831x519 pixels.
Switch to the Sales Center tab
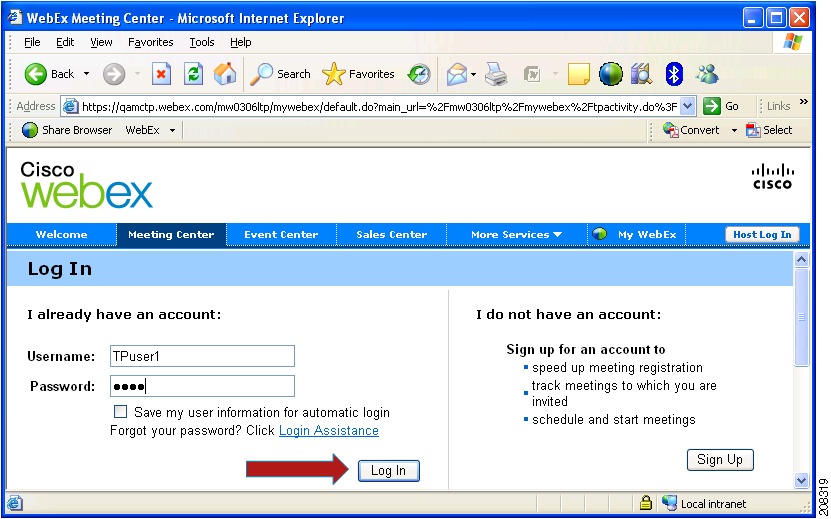pos(392,234)
